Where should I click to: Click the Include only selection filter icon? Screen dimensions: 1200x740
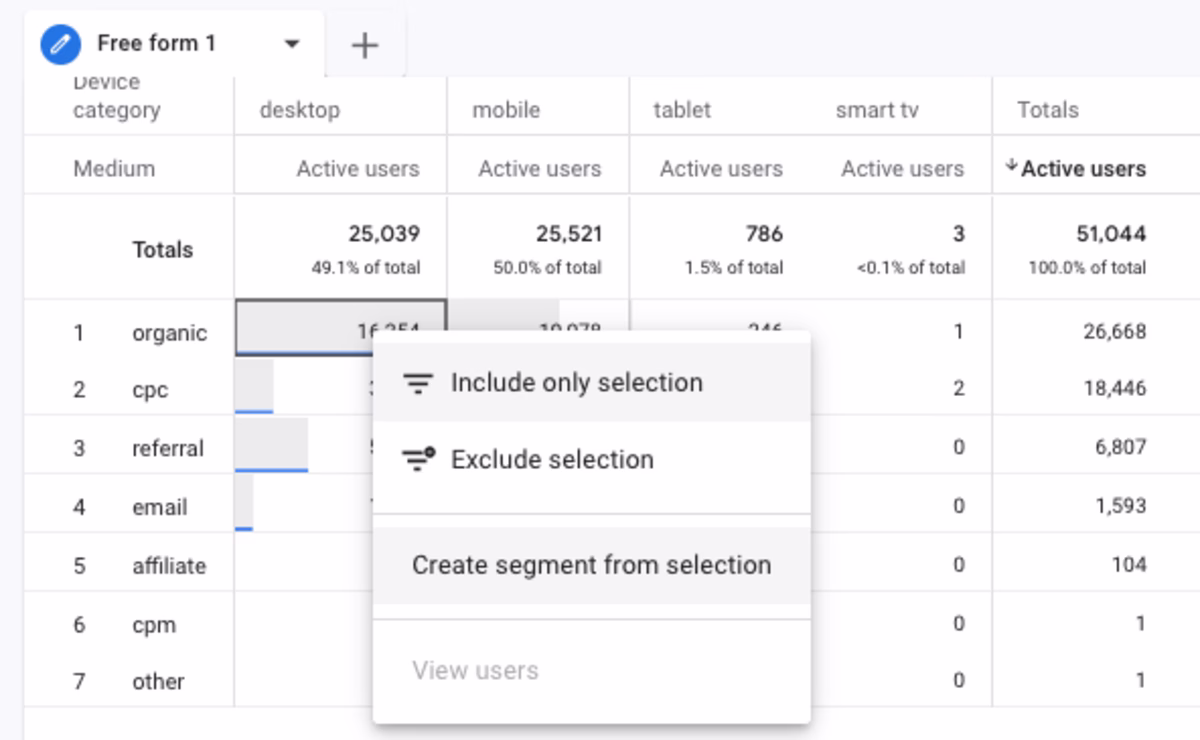click(x=416, y=383)
